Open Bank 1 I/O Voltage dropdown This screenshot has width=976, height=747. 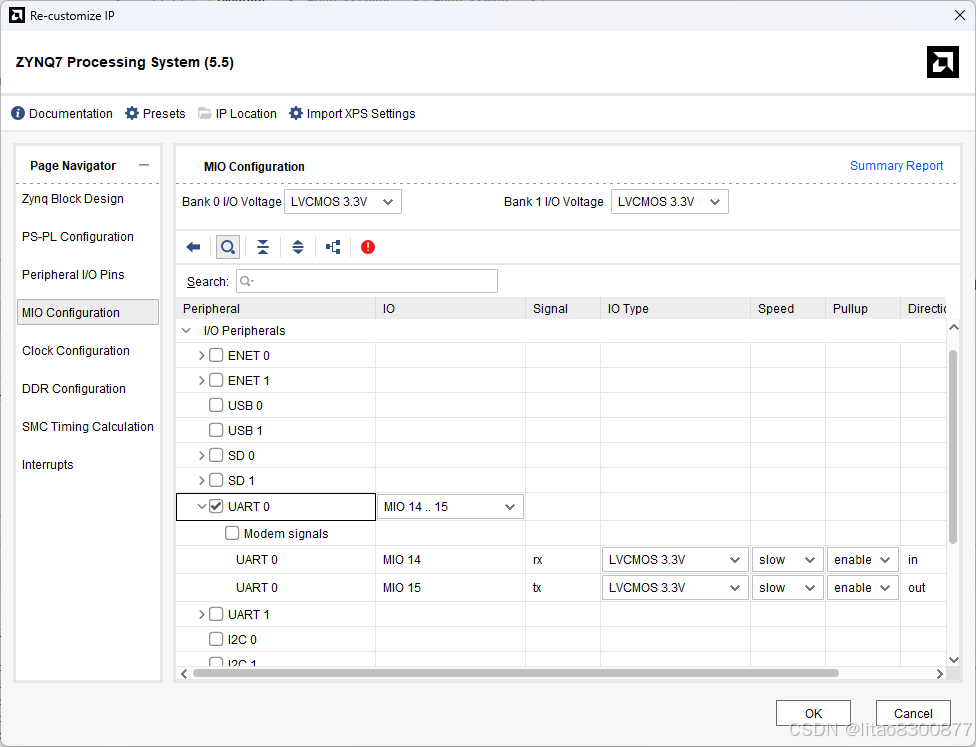[670, 202]
